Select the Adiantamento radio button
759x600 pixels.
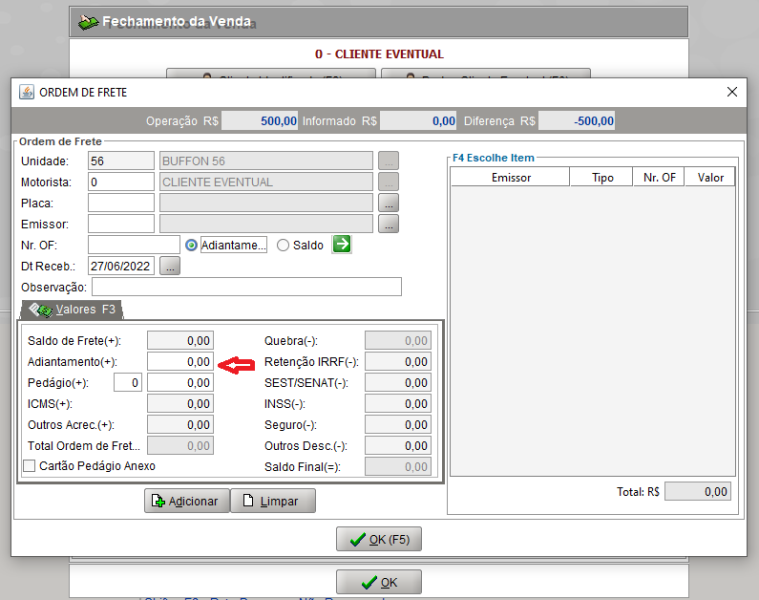[191, 245]
